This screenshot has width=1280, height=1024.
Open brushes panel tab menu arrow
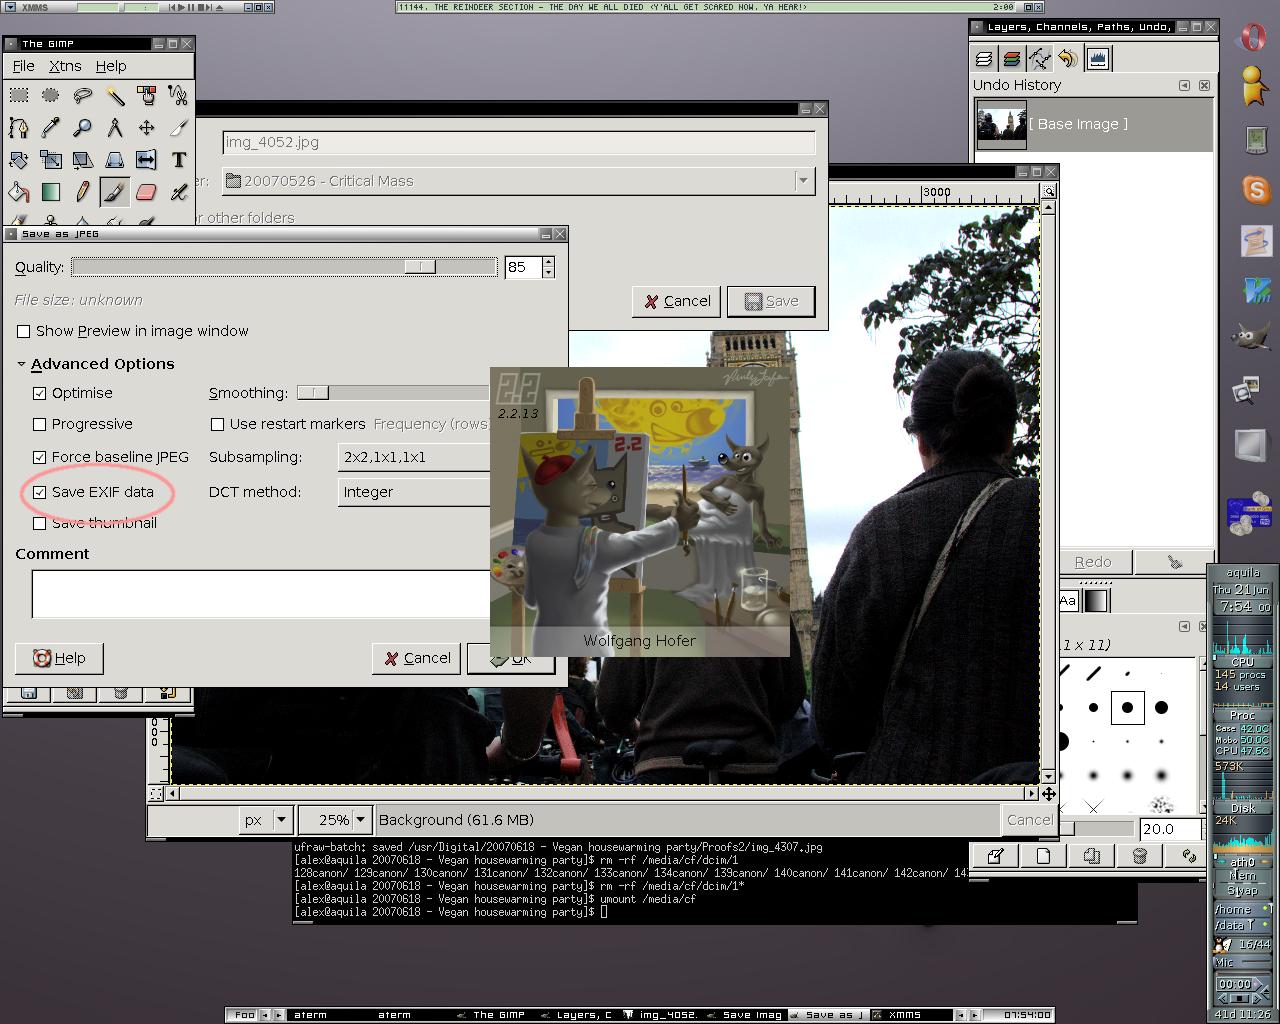[1184, 627]
